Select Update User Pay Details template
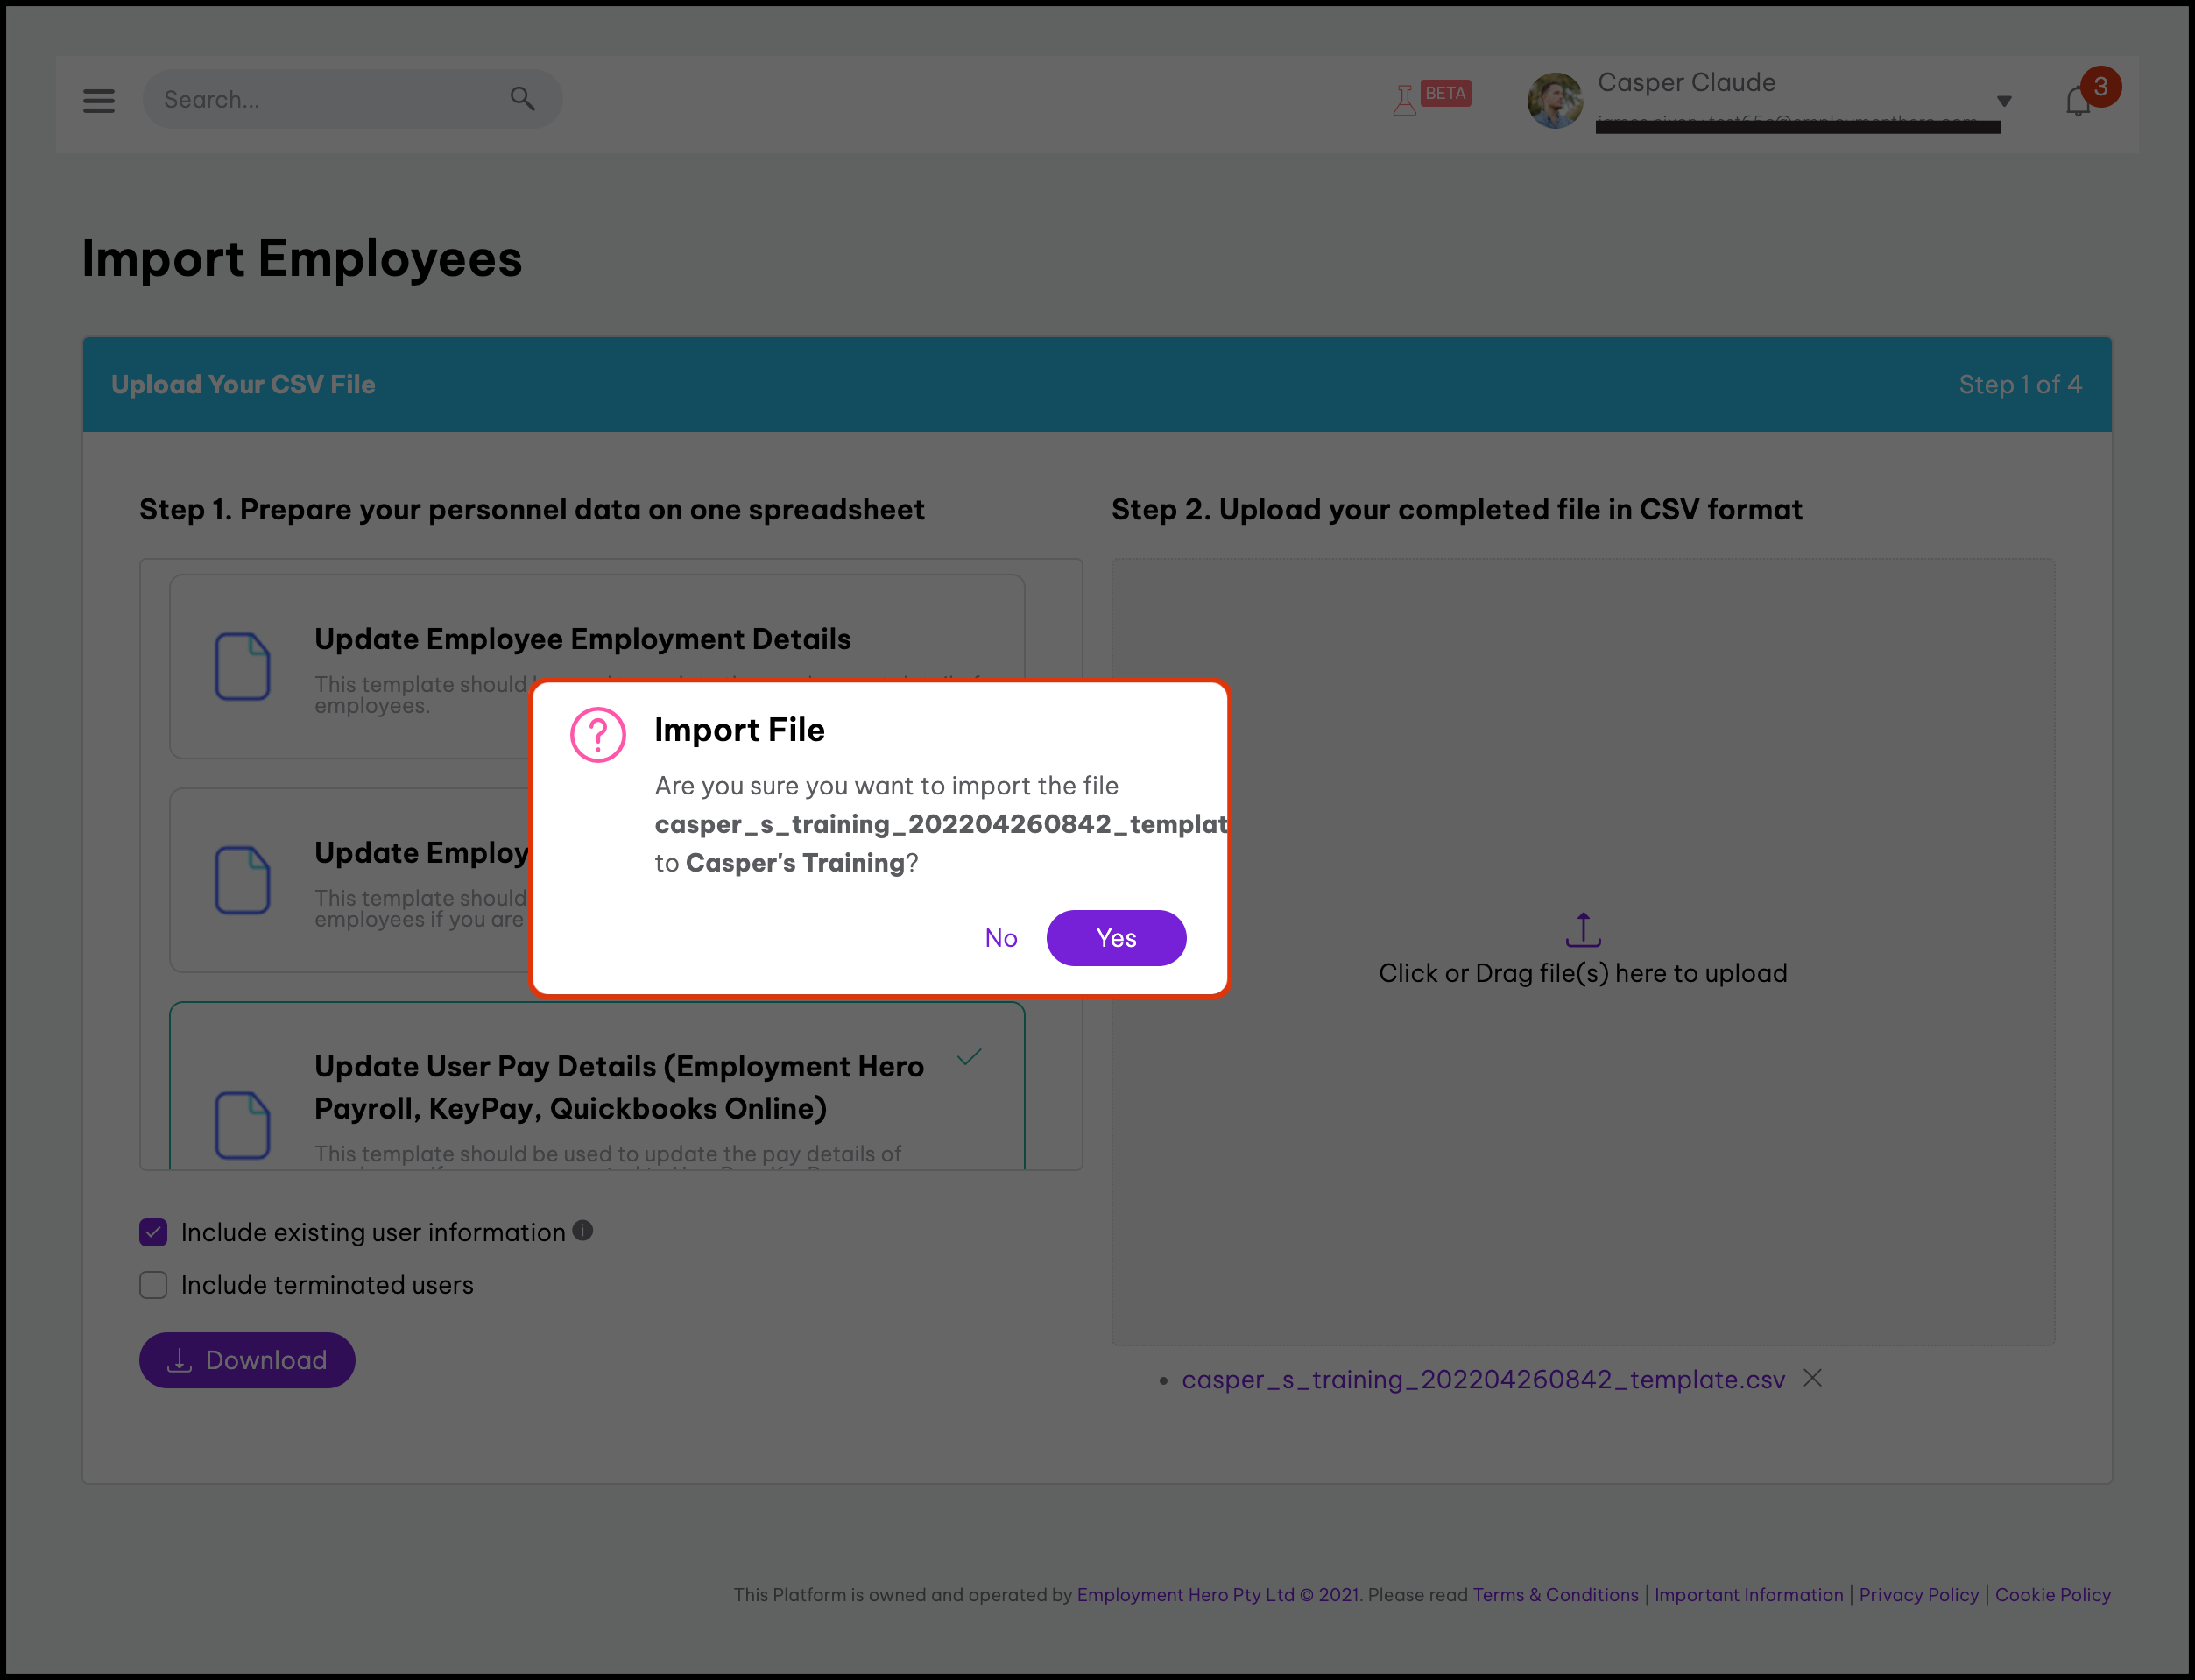This screenshot has width=2195, height=1680. tap(618, 1088)
